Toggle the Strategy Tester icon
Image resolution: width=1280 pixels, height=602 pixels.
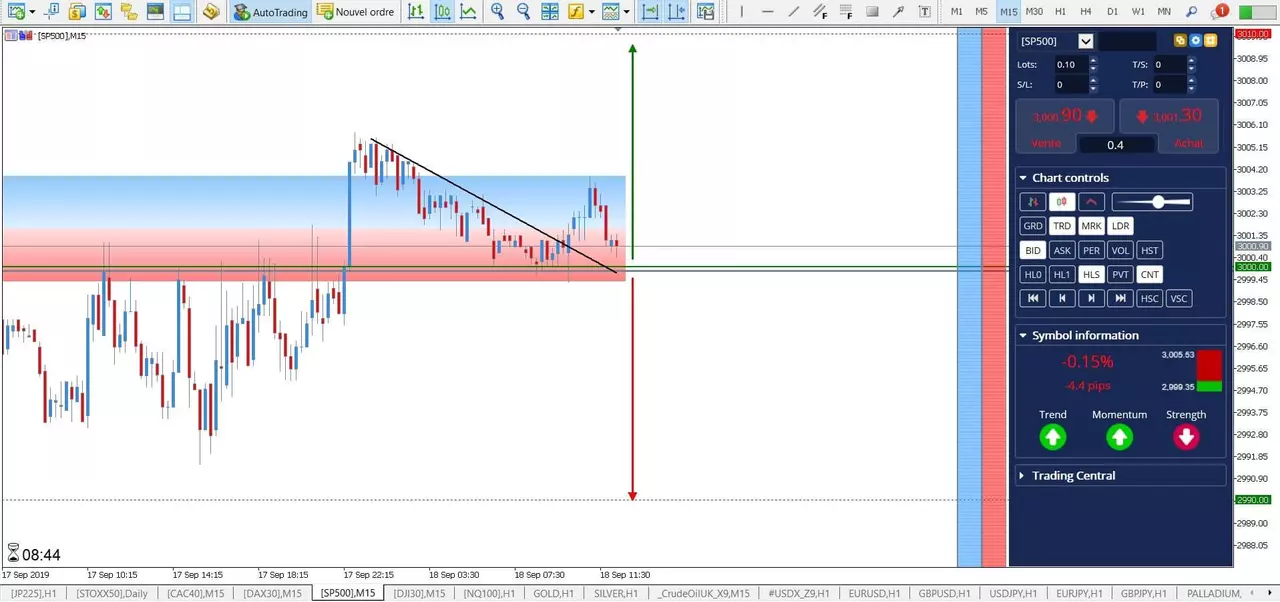pos(181,12)
